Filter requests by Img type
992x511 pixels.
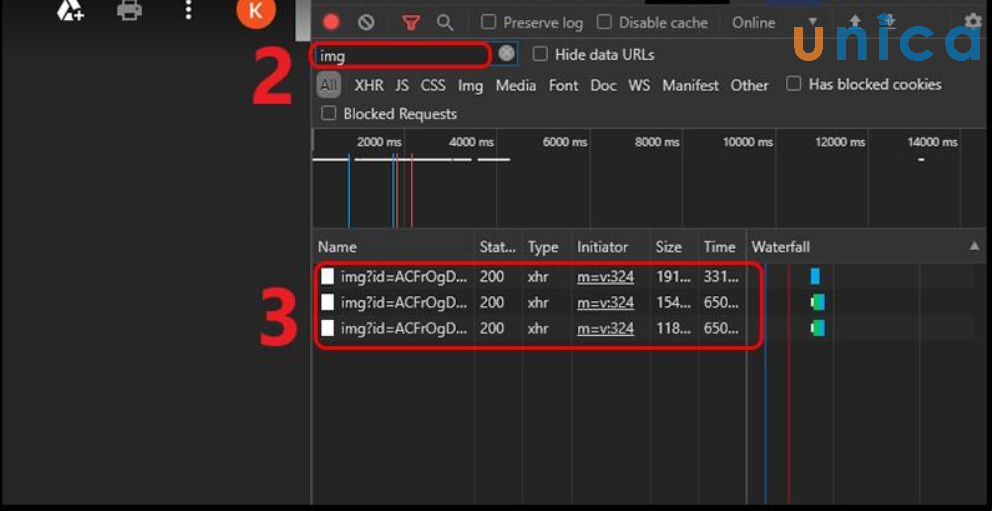[471, 85]
